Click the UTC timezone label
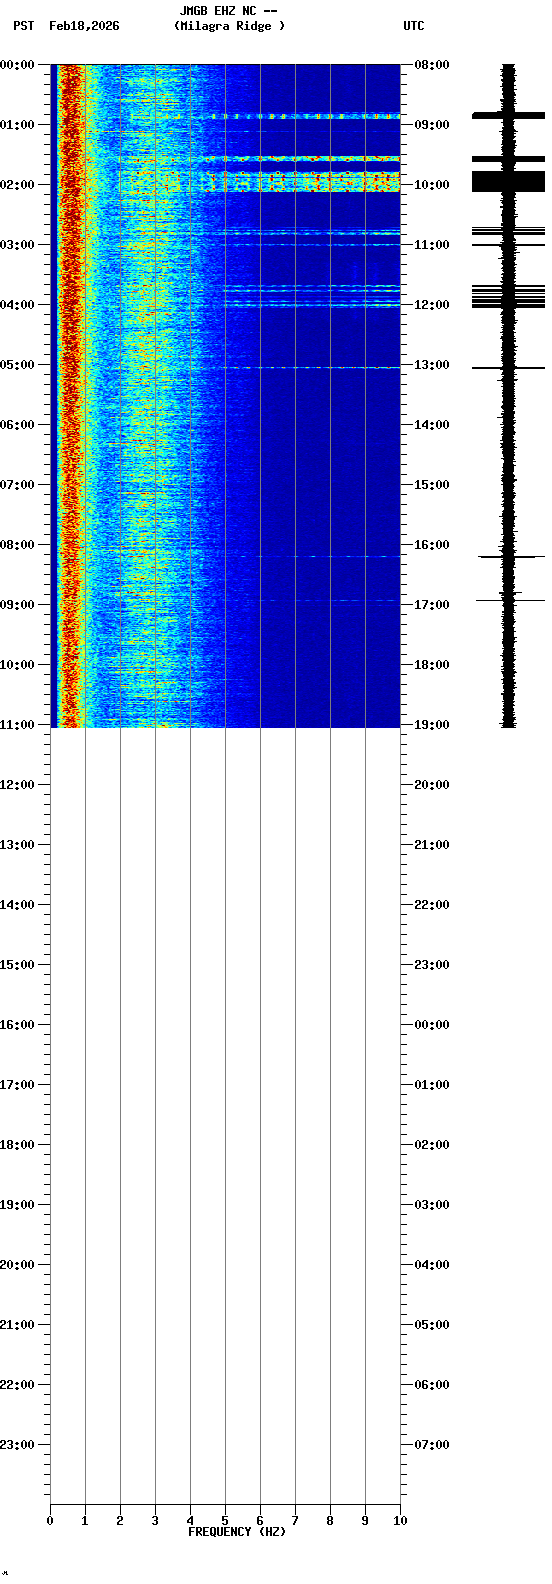This screenshot has height=1584, width=552. 414,26
